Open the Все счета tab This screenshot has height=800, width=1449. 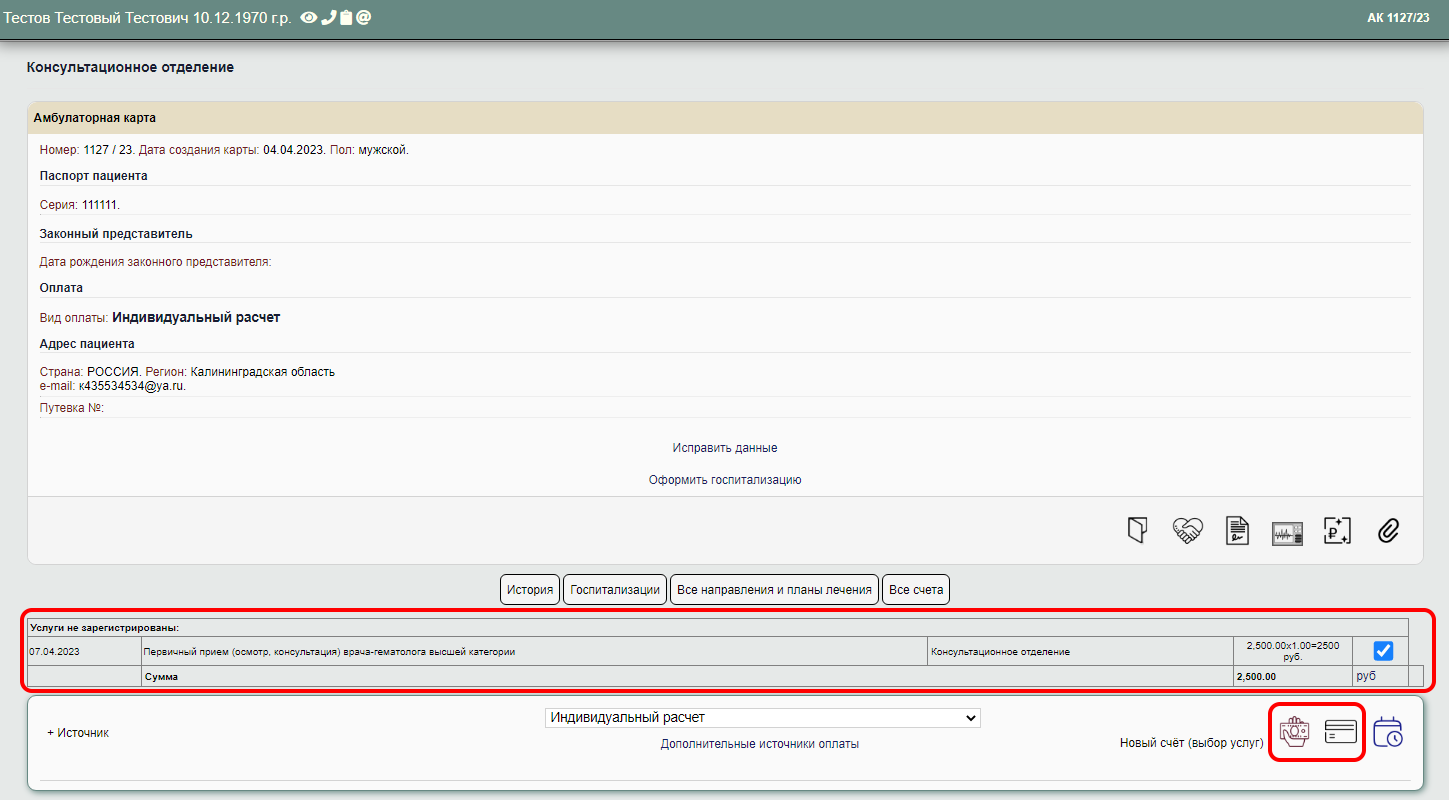coord(915,590)
